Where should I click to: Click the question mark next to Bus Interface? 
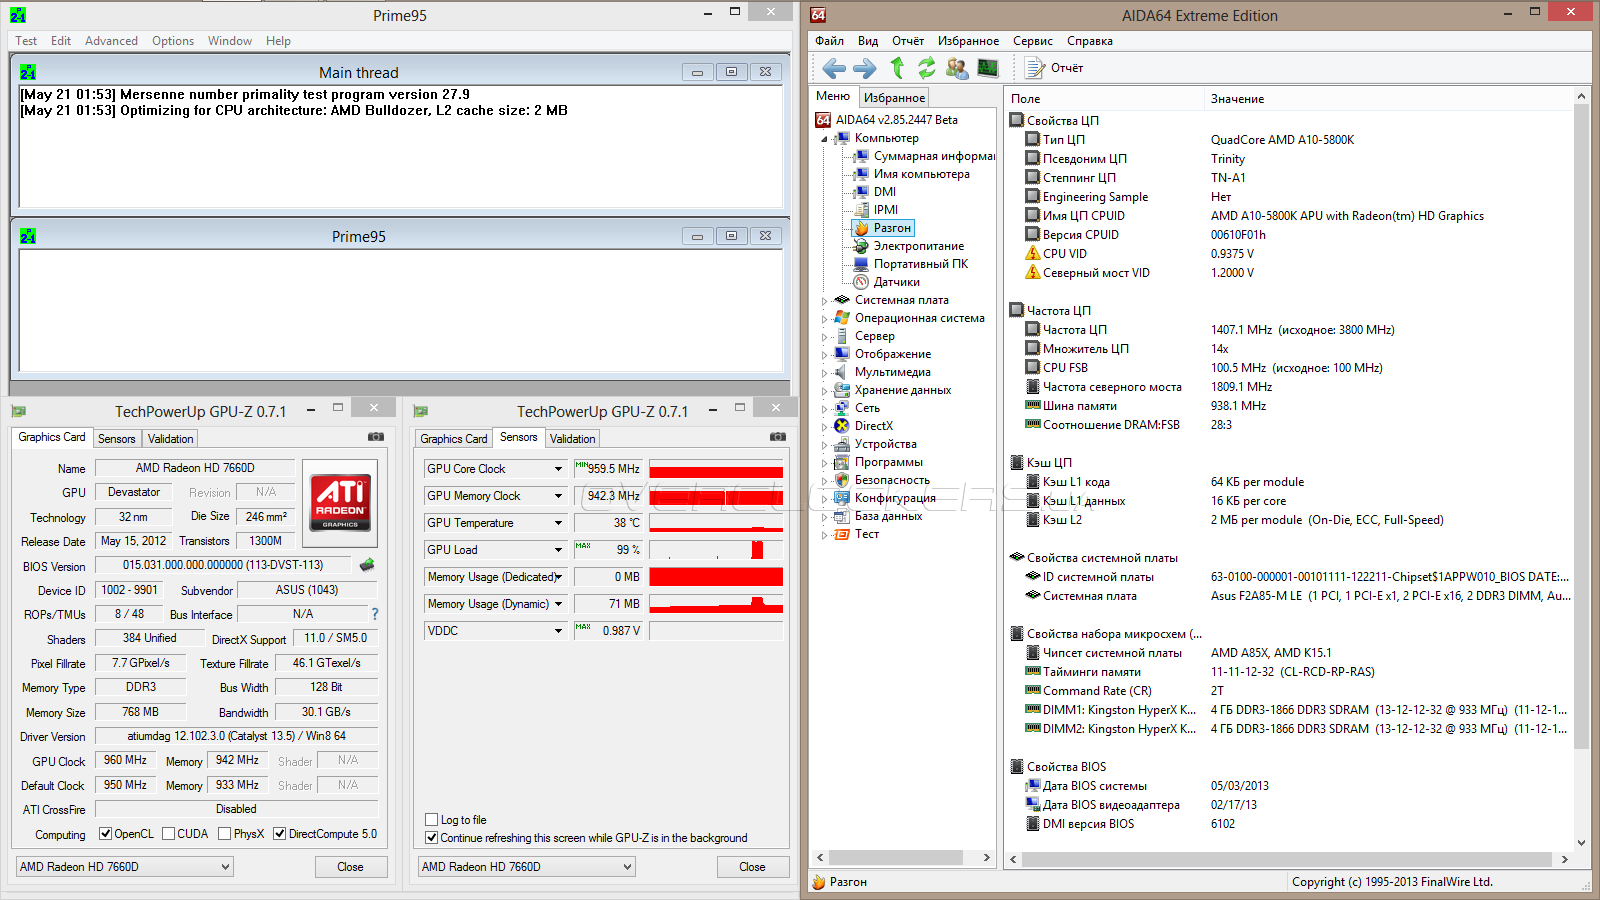coord(375,614)
